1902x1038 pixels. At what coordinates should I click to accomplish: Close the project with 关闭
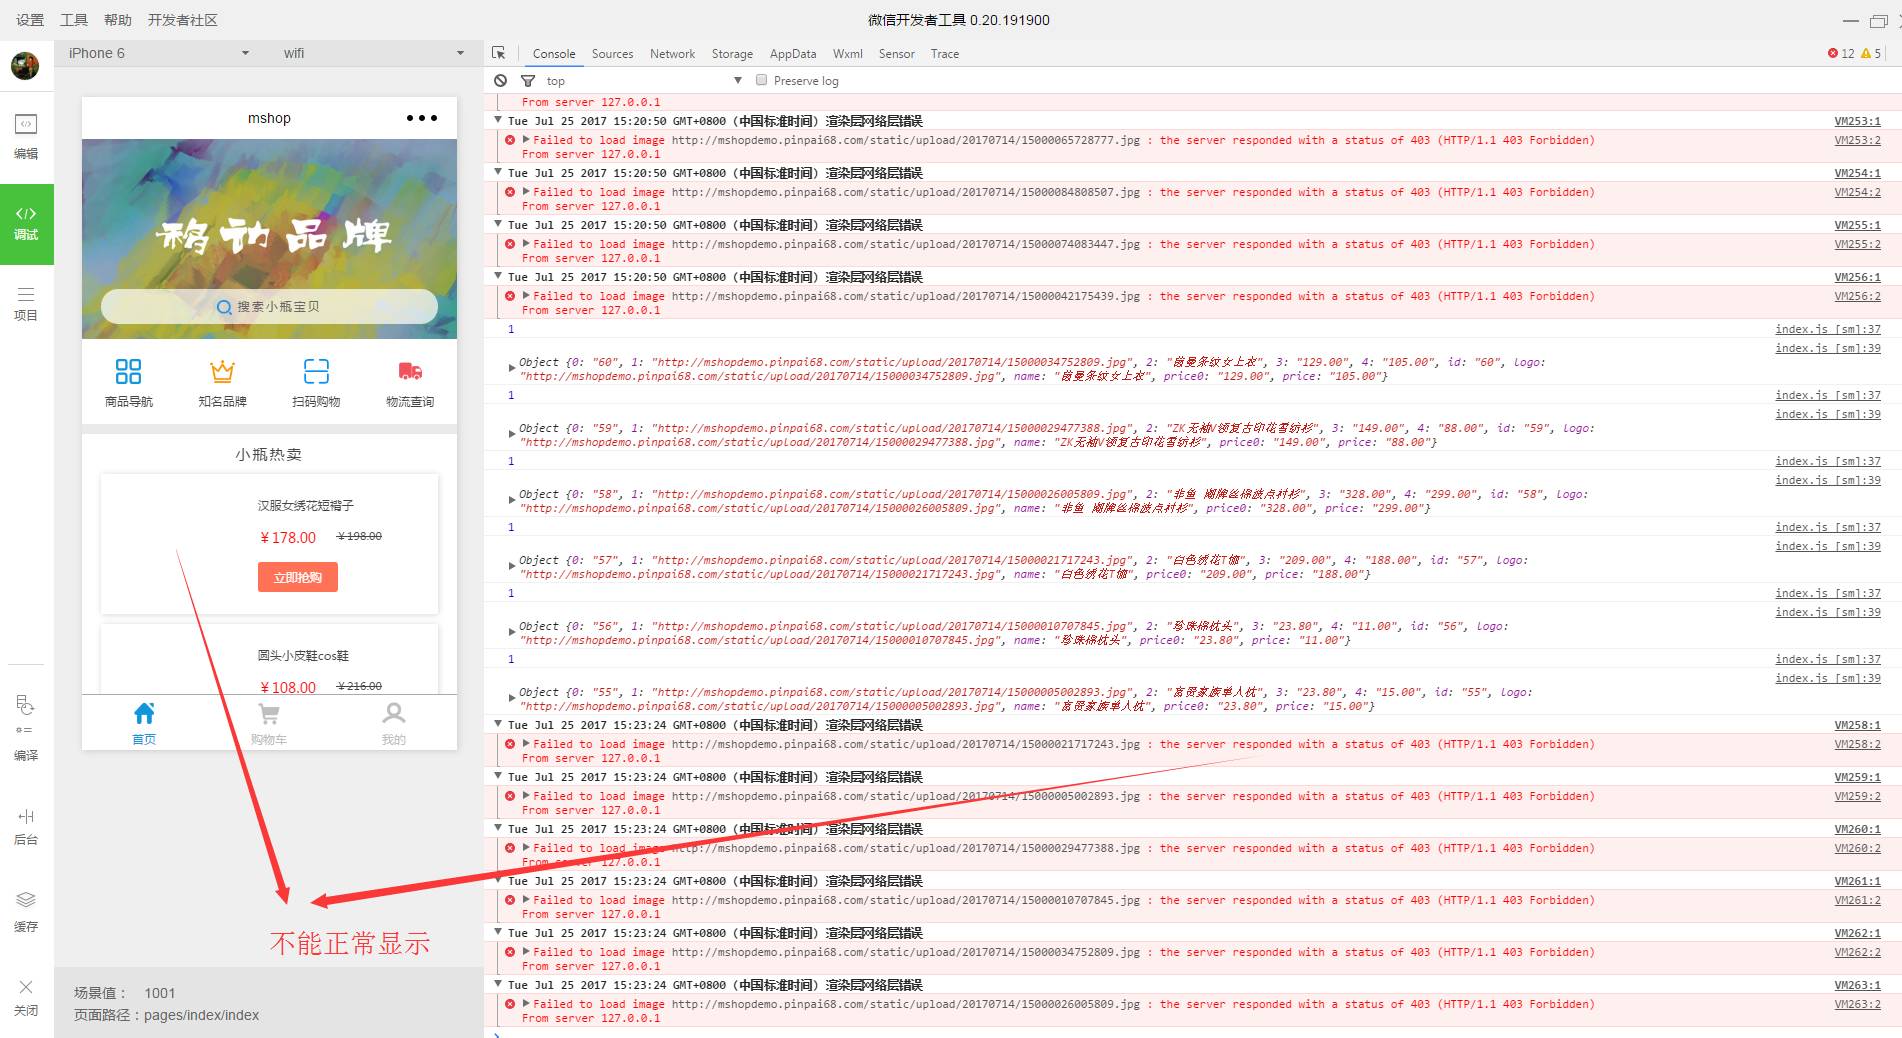point(26,998)
